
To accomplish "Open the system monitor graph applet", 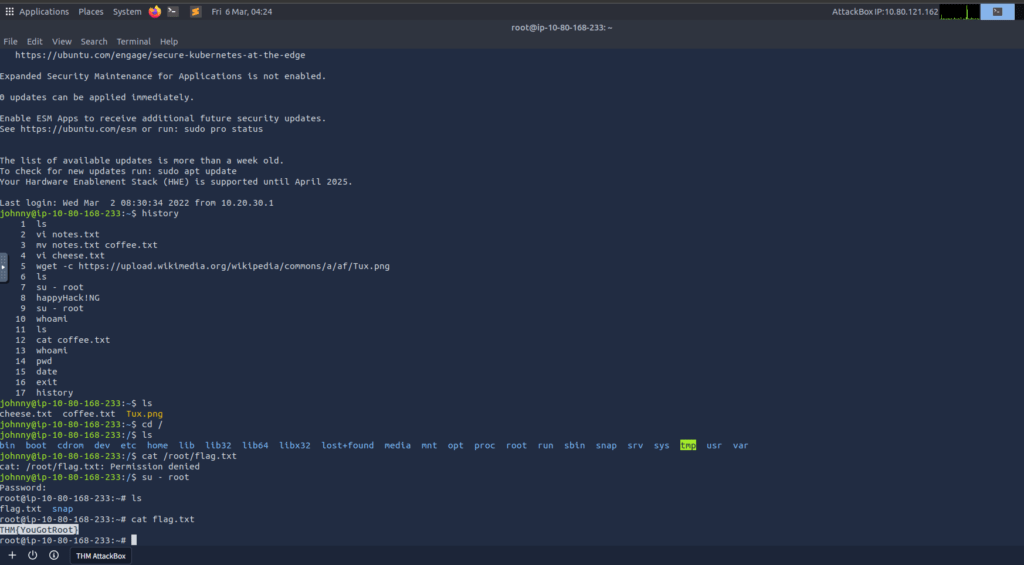I will (959, 12).
